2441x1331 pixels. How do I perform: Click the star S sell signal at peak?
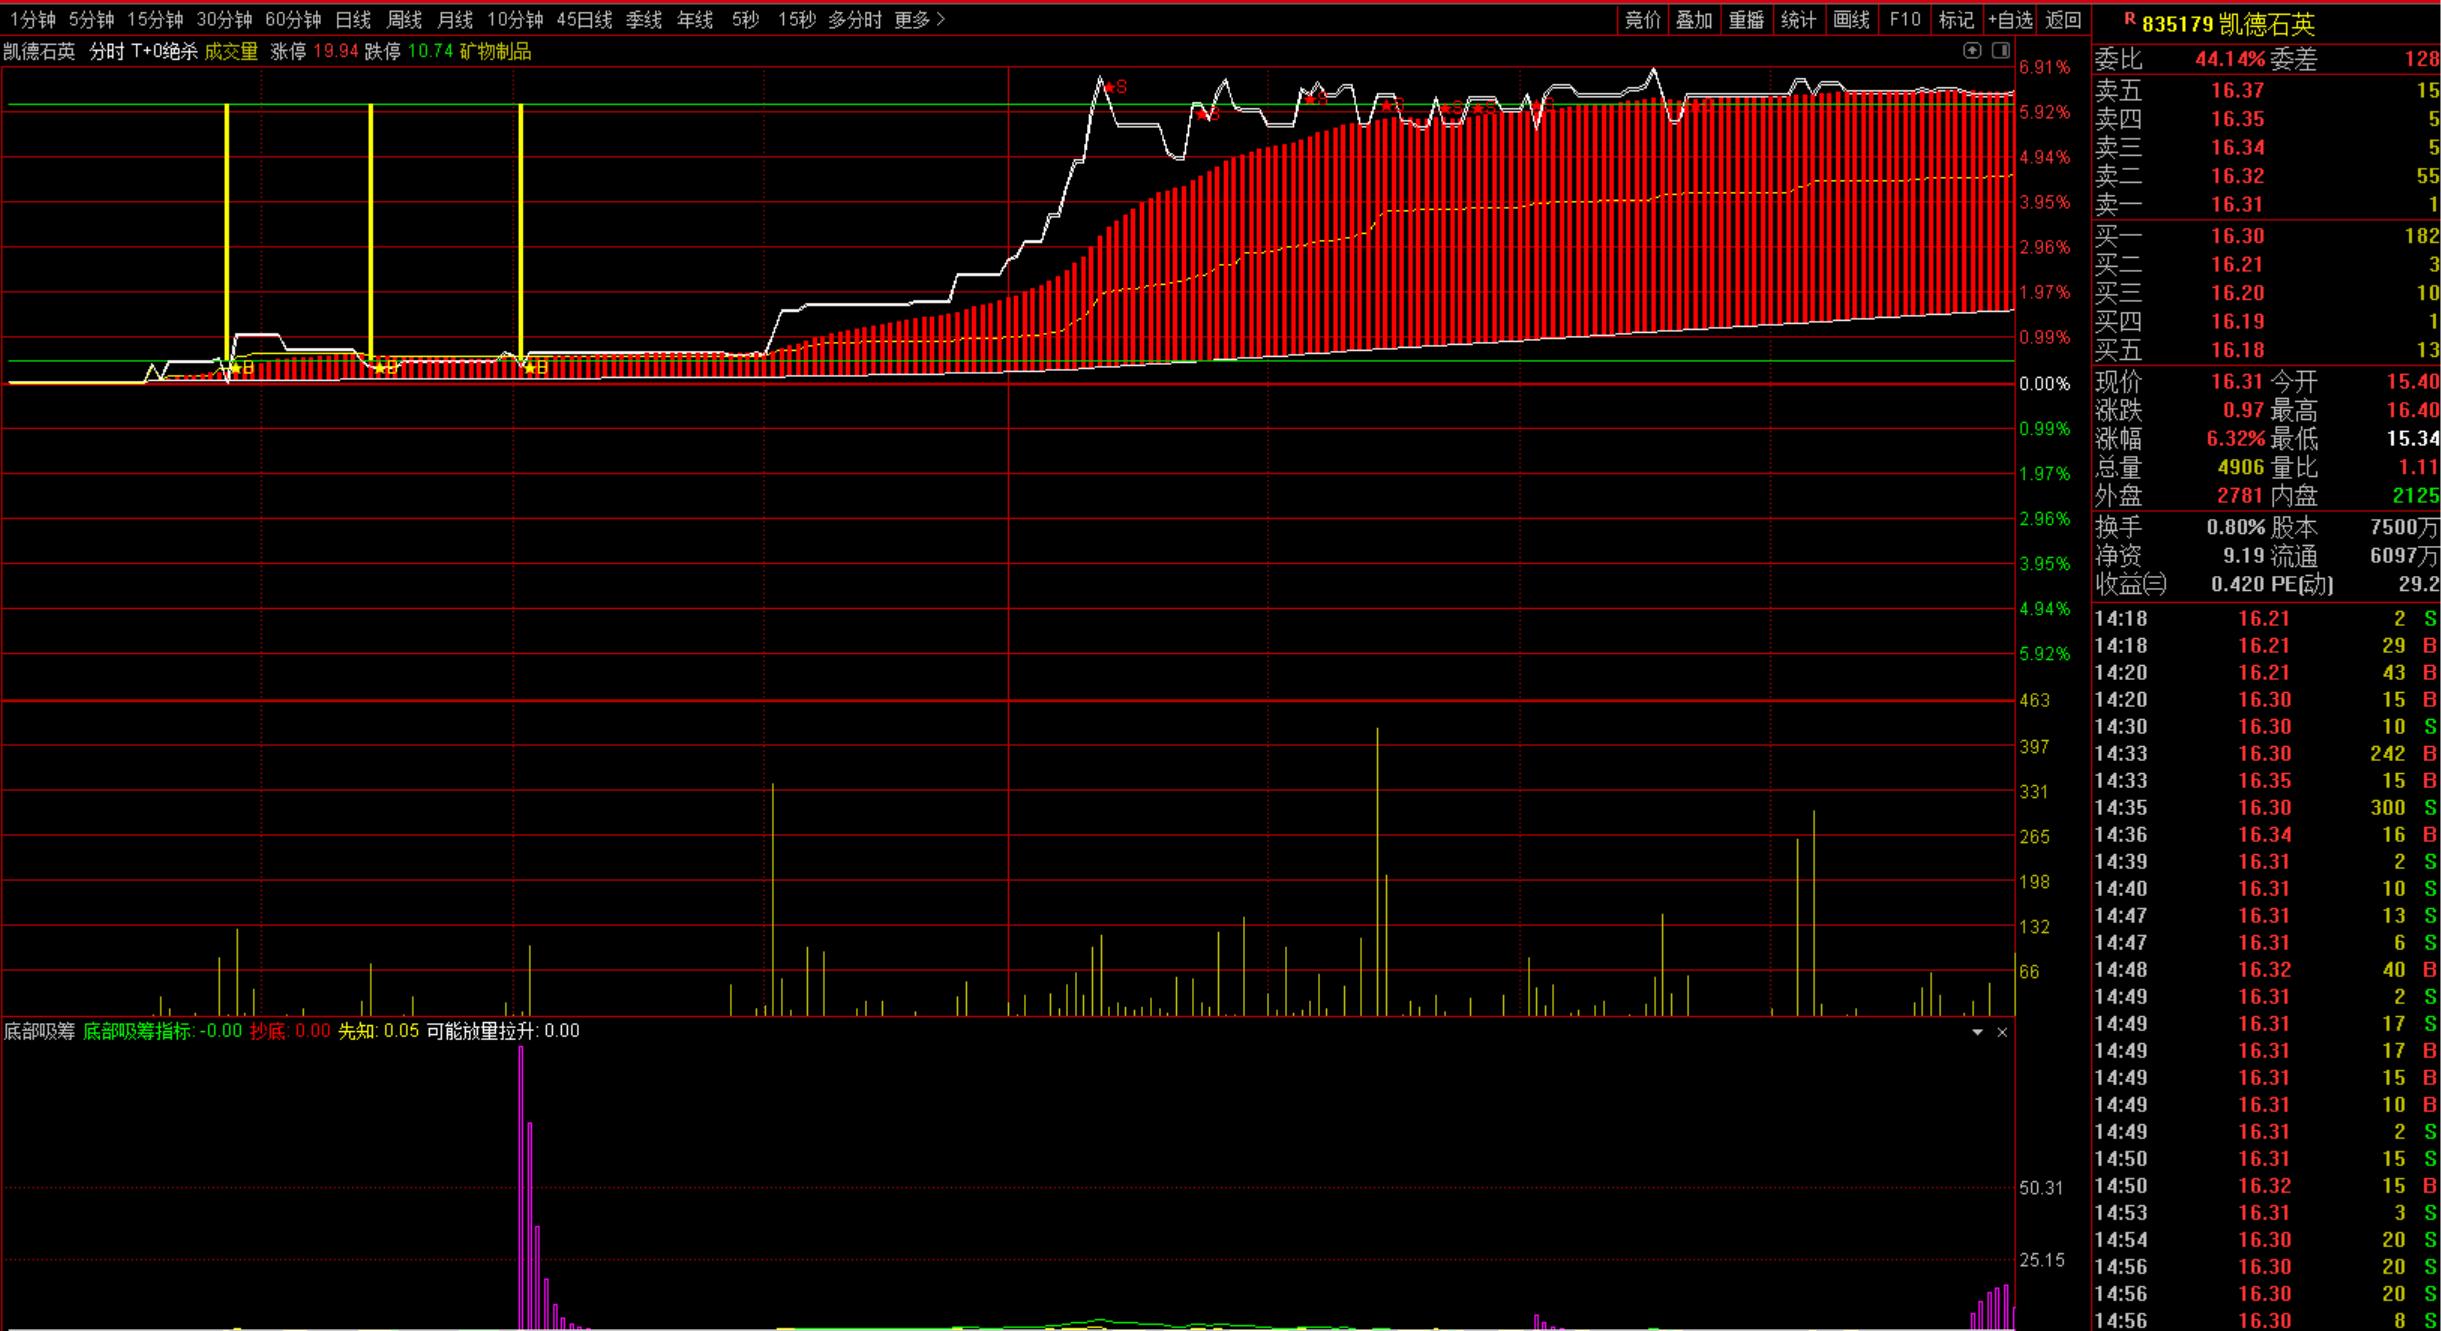[x=1113, y=87]
